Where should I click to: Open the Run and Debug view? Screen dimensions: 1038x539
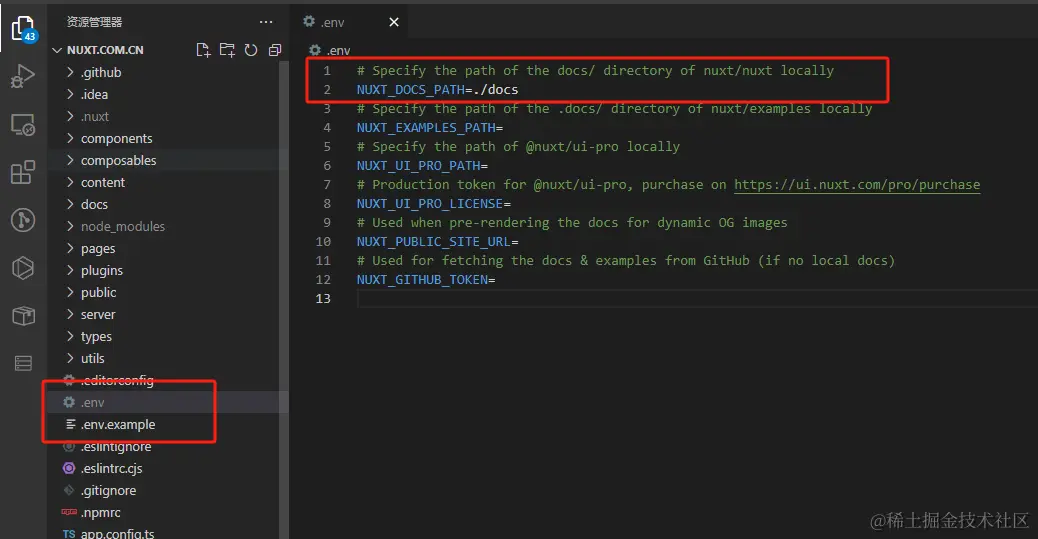pyautogui.click(x=23, y=76)
